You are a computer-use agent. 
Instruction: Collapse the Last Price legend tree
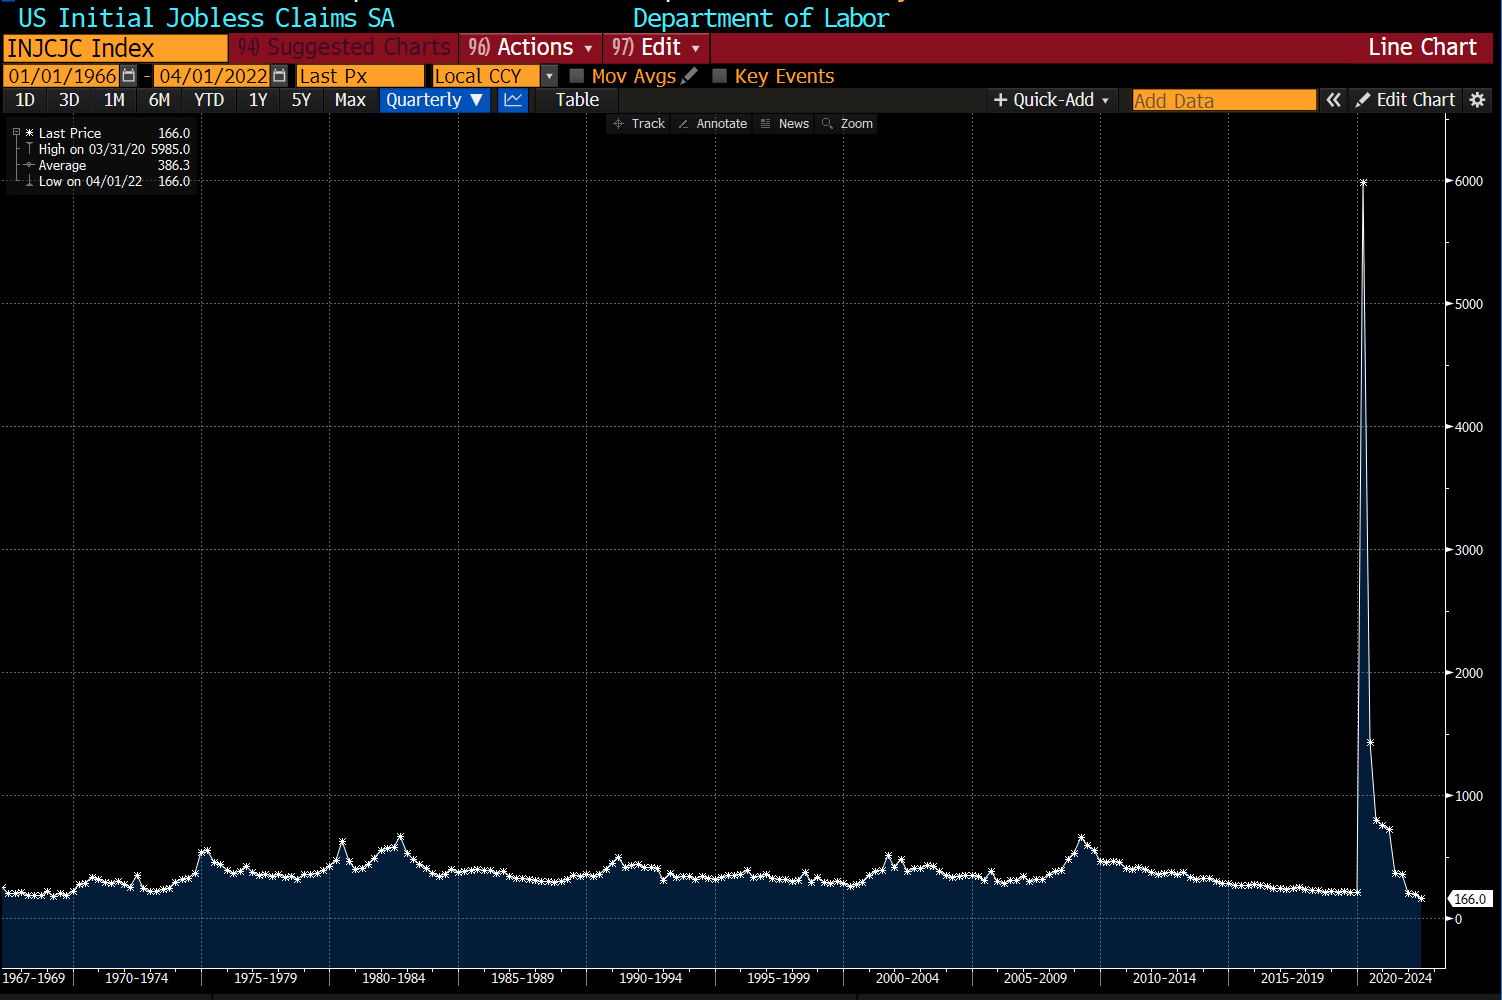(x=16, y=133)
